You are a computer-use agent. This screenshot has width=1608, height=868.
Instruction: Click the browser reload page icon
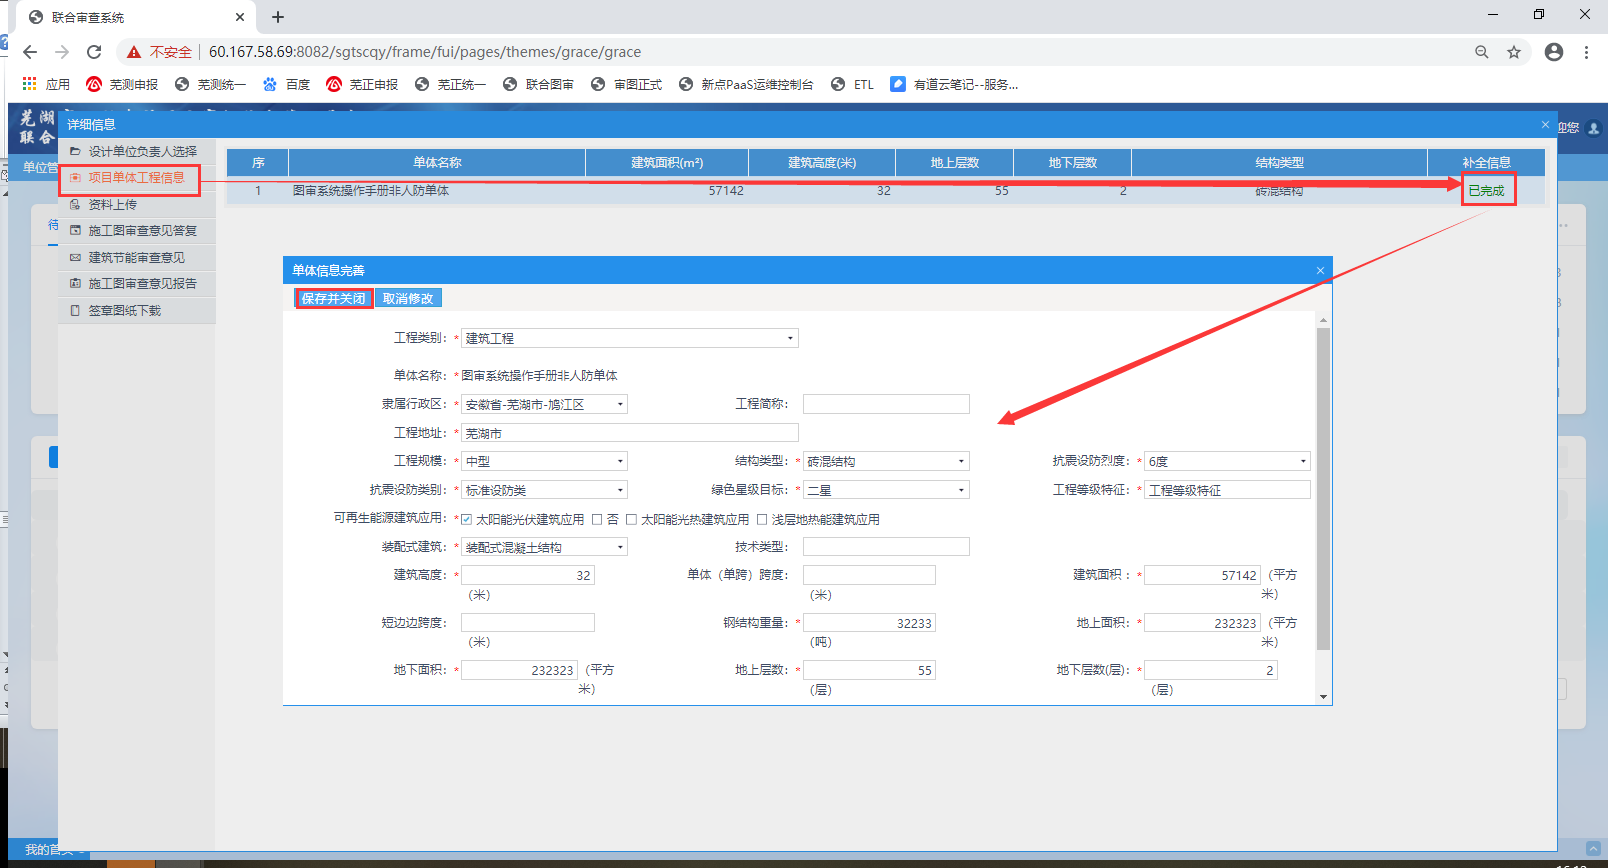[94, 52]
